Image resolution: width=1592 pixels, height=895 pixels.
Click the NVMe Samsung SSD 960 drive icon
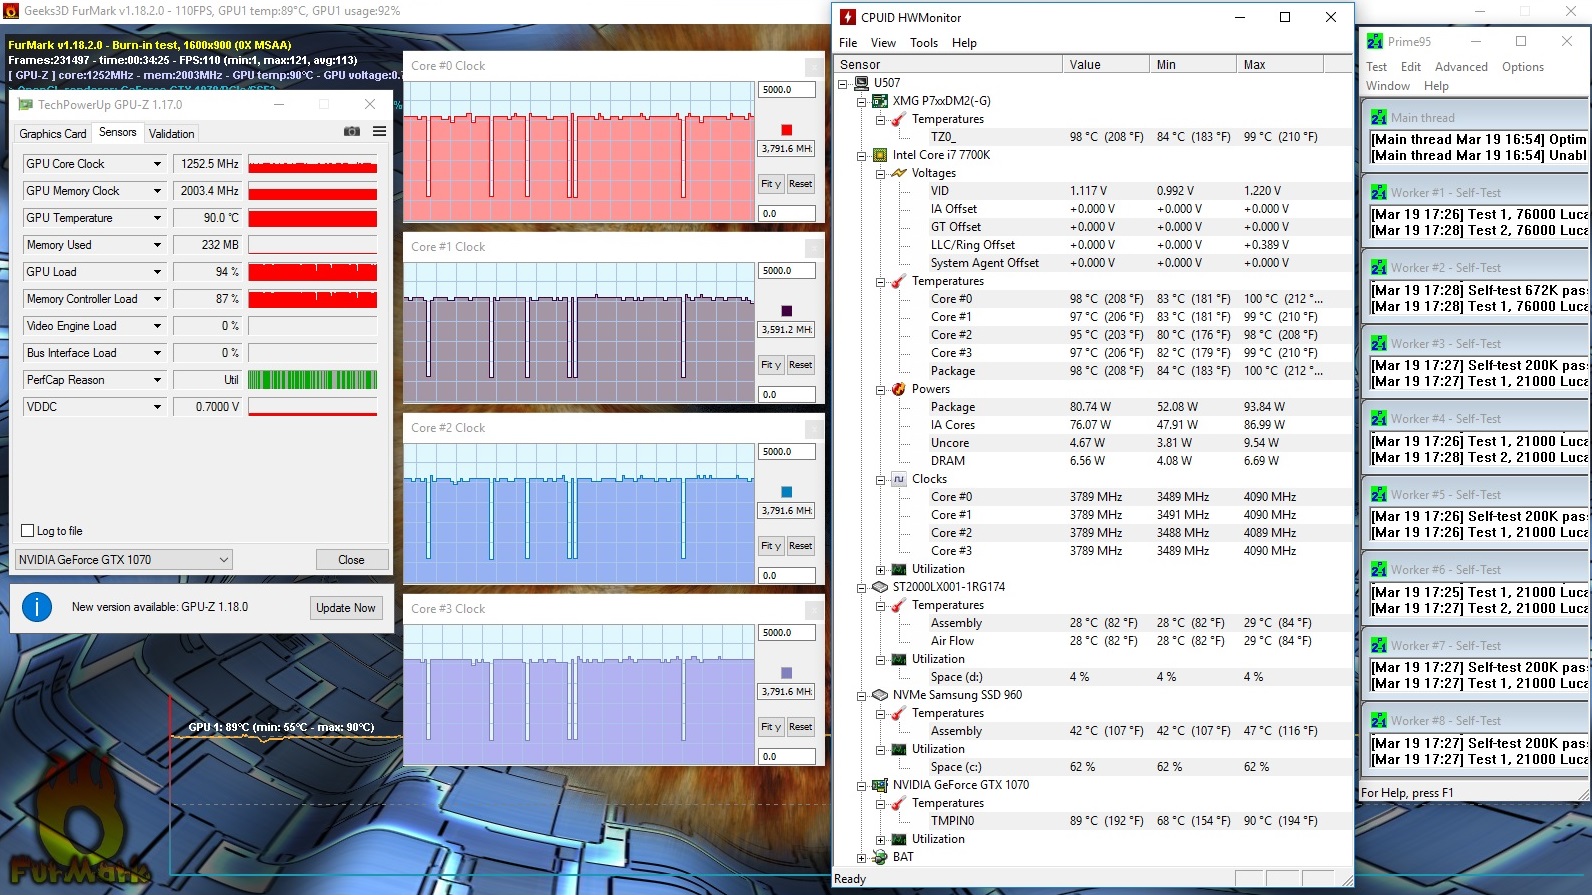click(x=880, y=695)
